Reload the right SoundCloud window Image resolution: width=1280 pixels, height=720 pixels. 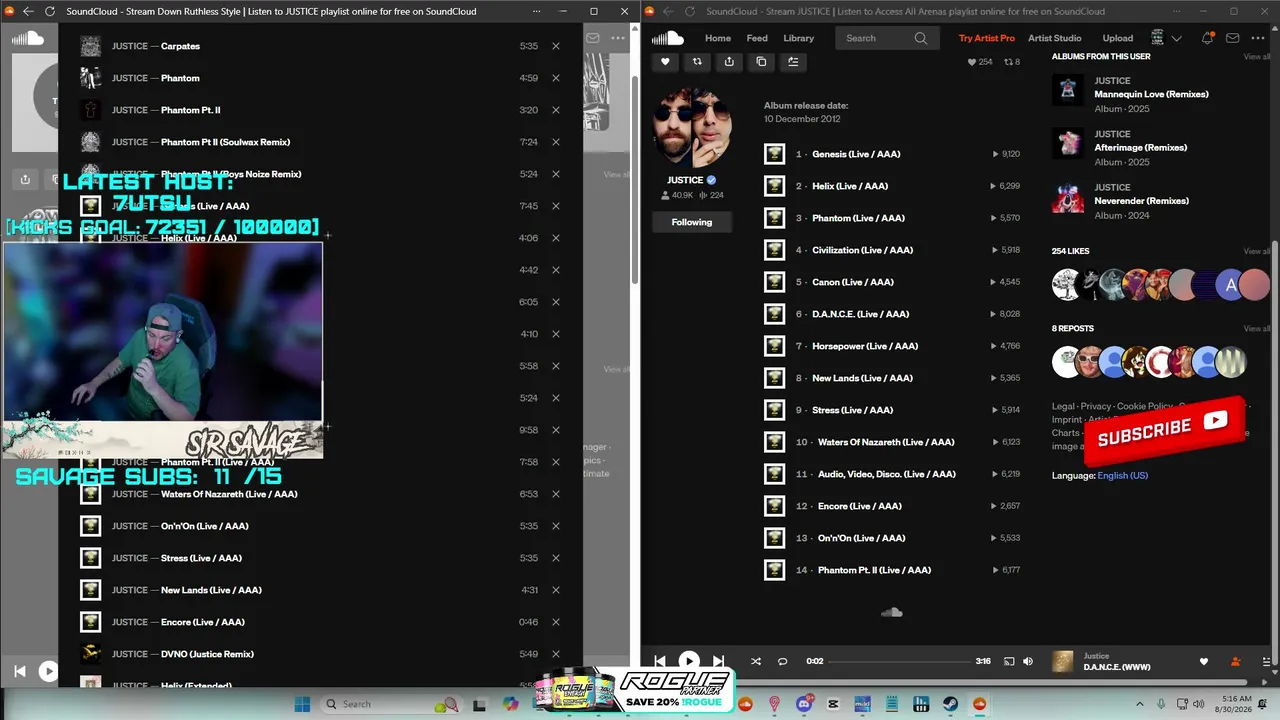pos(689,12)
